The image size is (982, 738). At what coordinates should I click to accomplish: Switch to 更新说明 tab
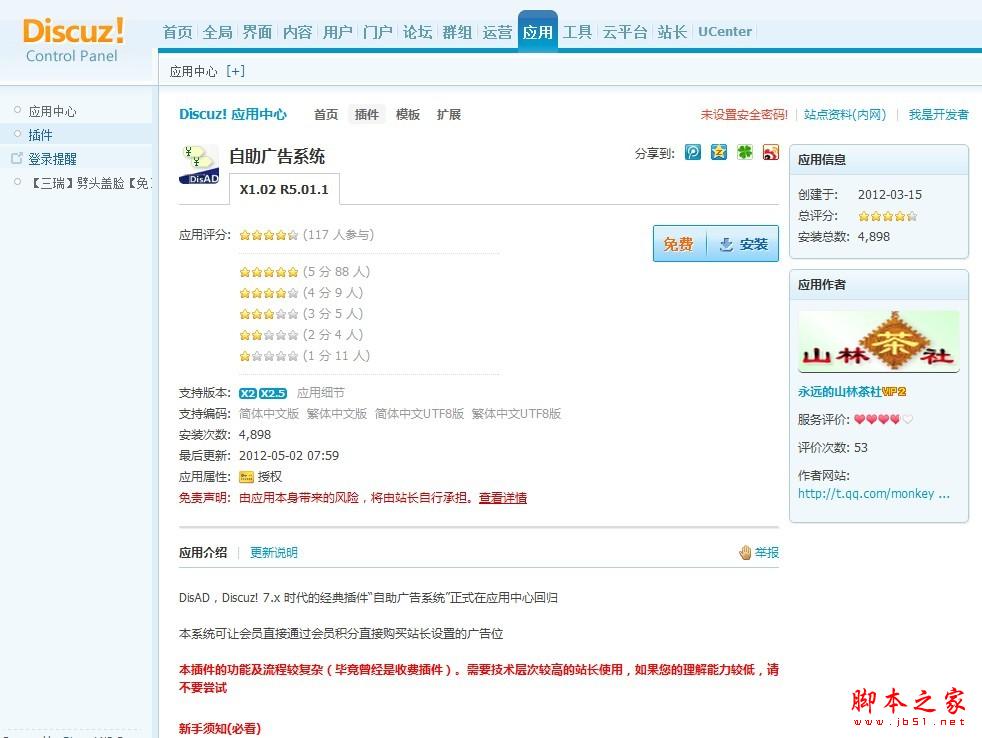pyautogui.click(x=274, y=553)
